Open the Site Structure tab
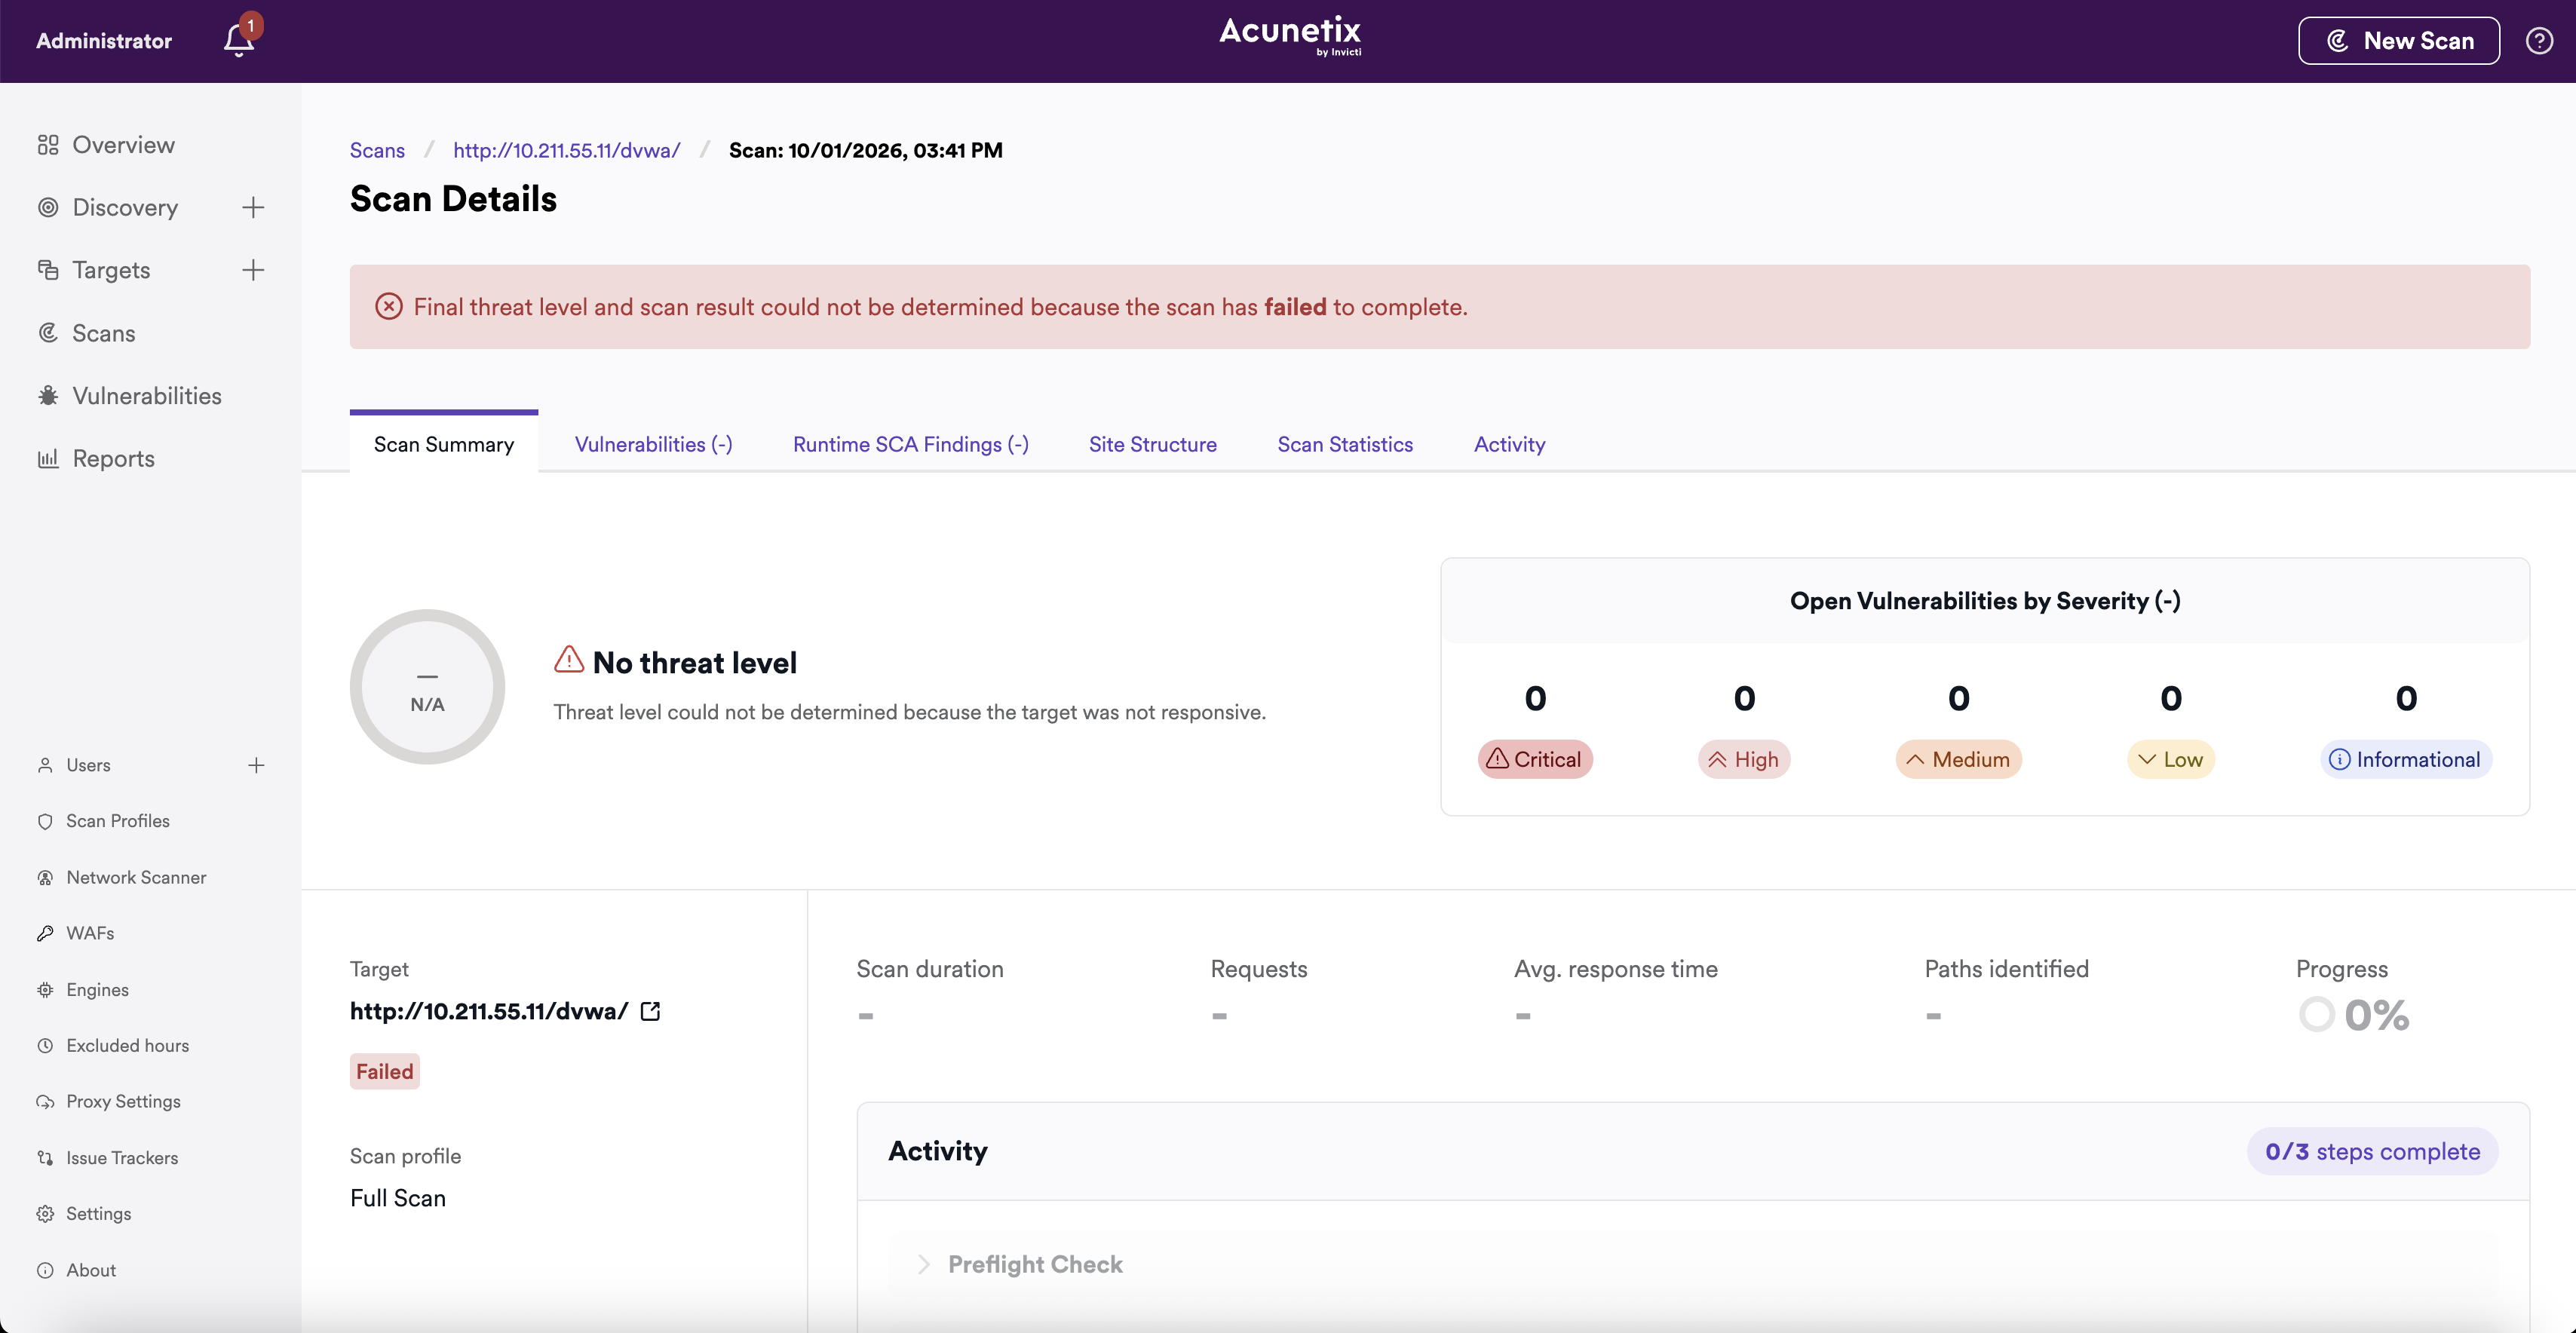 [1152, 444]
